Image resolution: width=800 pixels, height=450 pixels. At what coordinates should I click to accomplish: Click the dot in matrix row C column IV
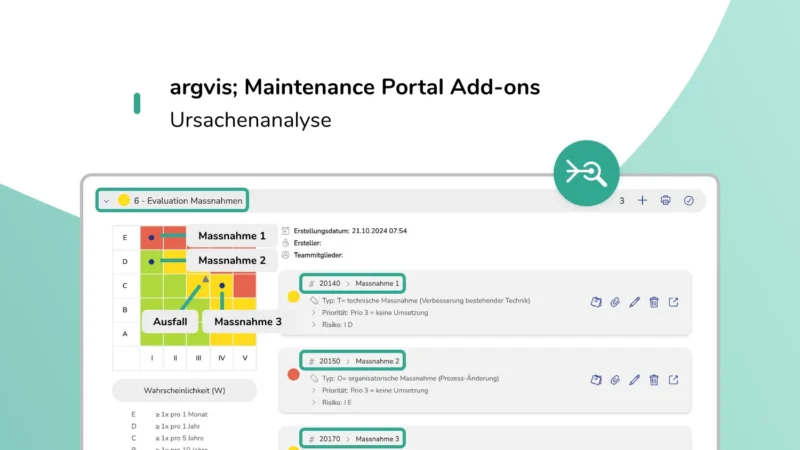[222, 285]
